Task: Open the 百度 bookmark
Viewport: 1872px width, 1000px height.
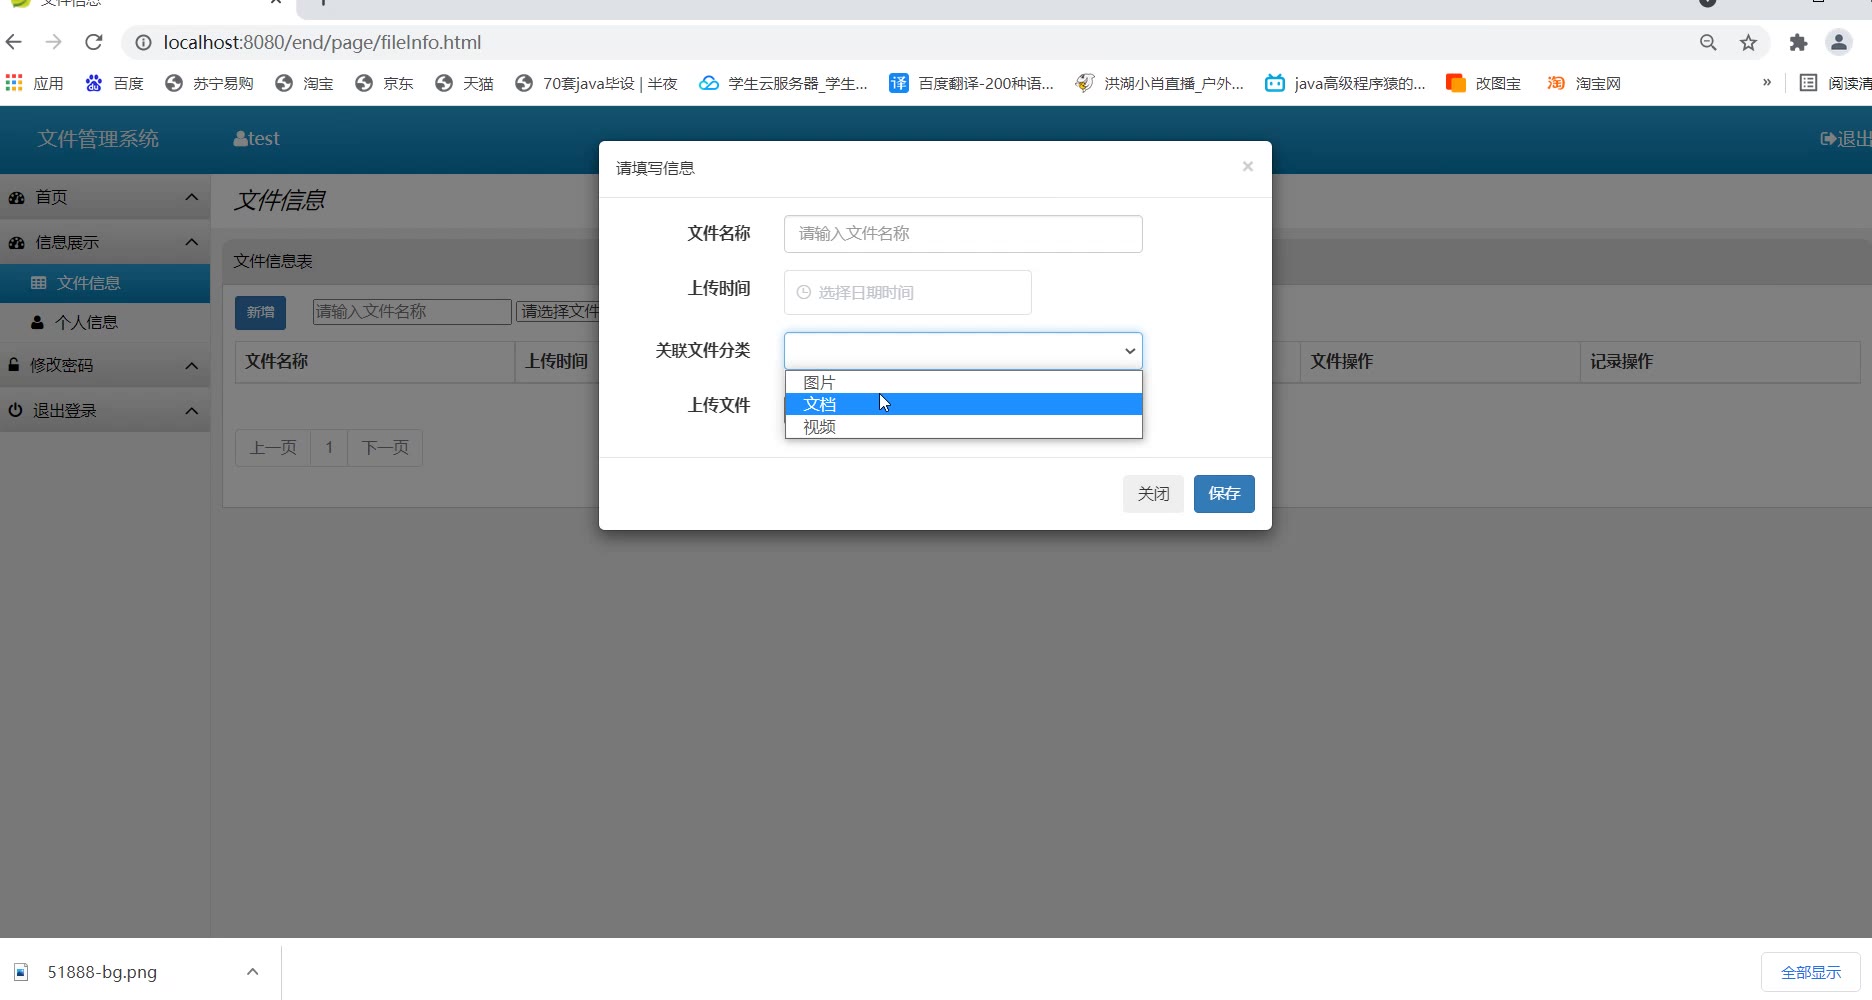Action: point(114,83)
